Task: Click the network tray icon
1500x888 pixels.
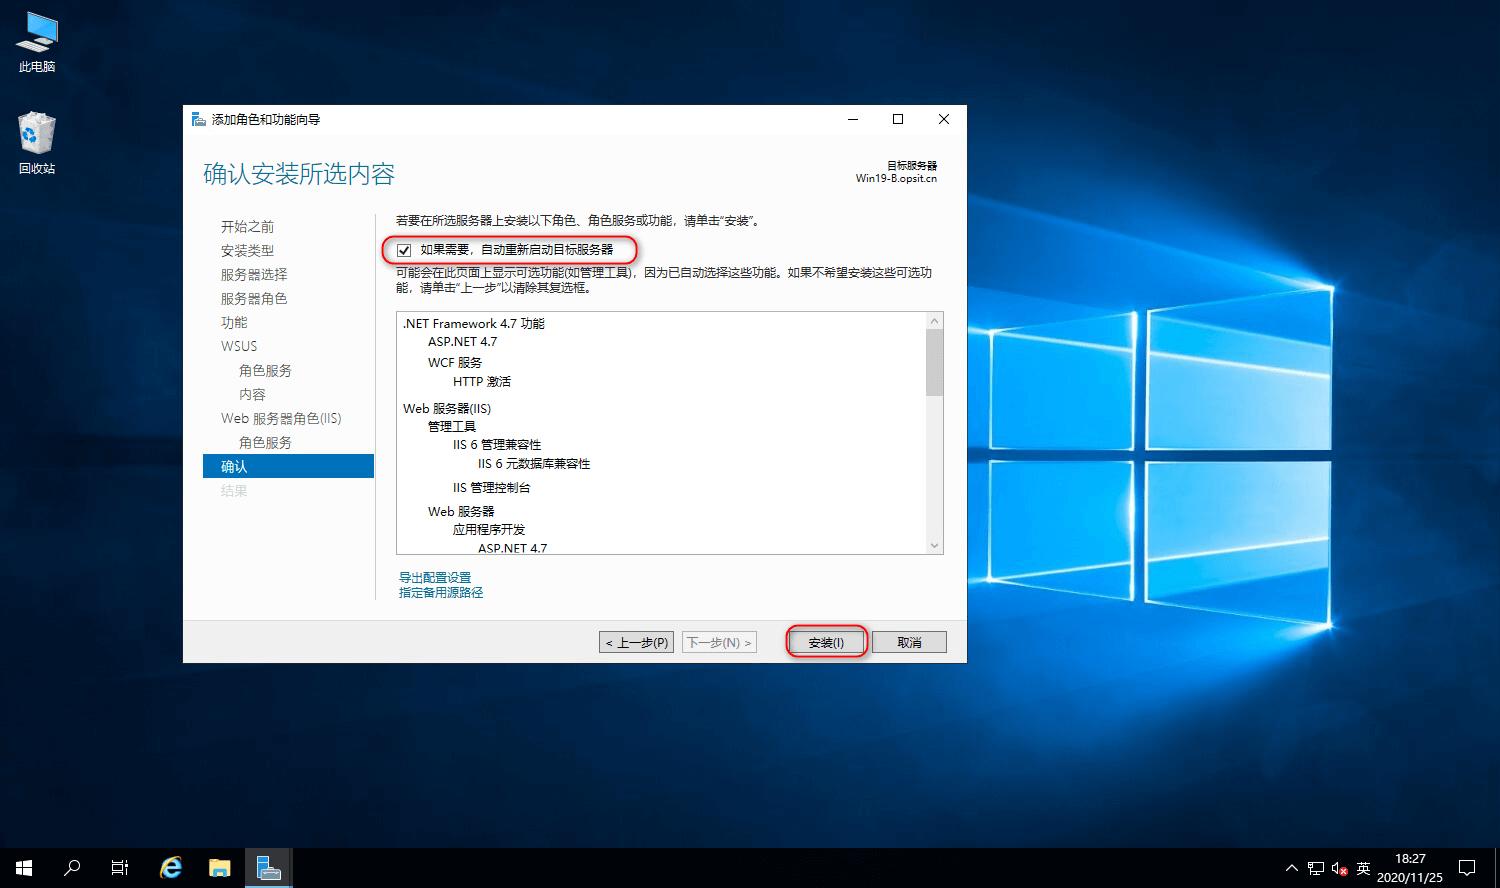Action: click(x=1316, y=868)
